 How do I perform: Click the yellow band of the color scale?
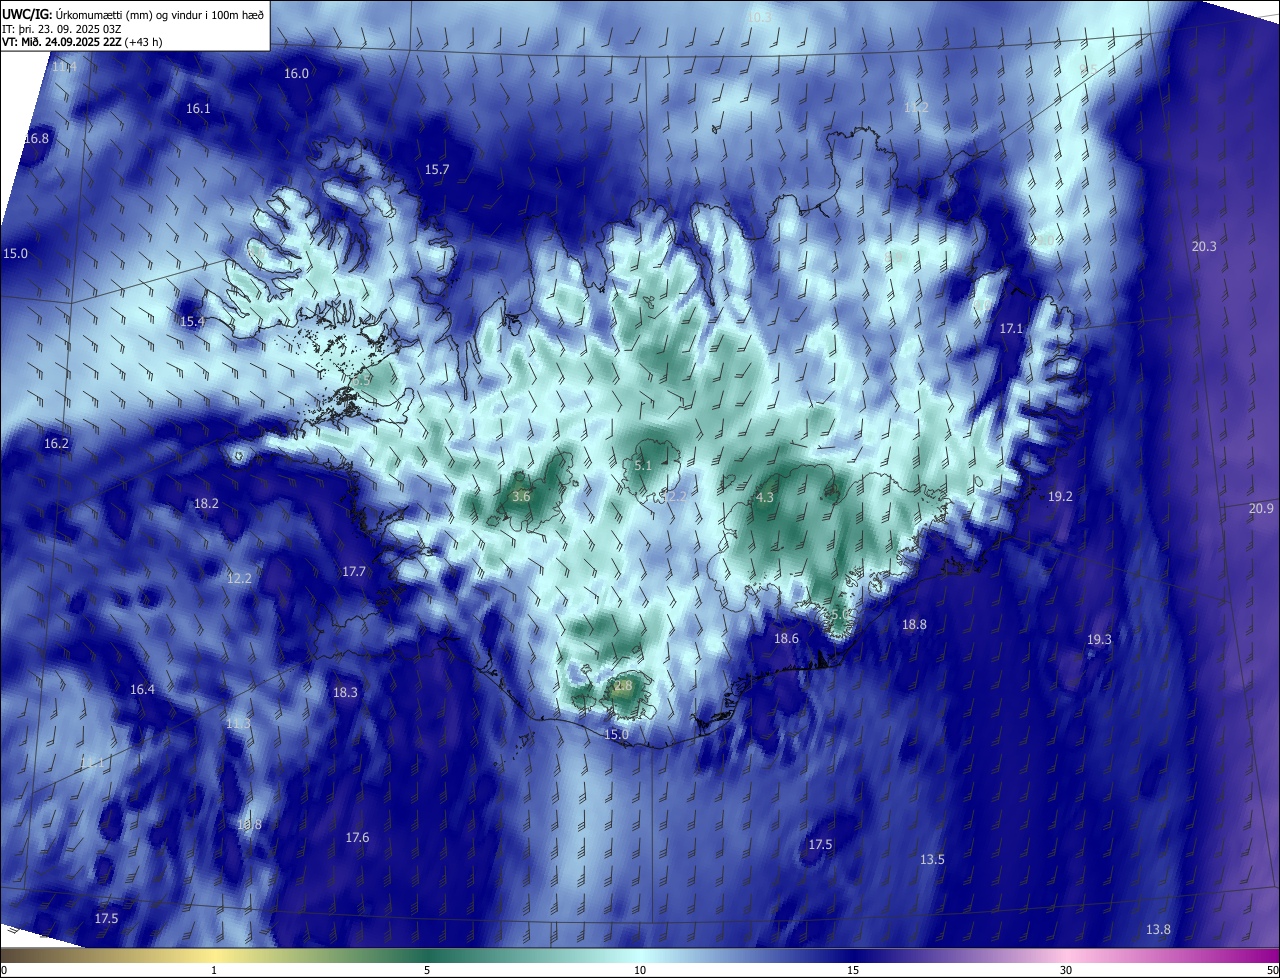[x=215, y=956]
